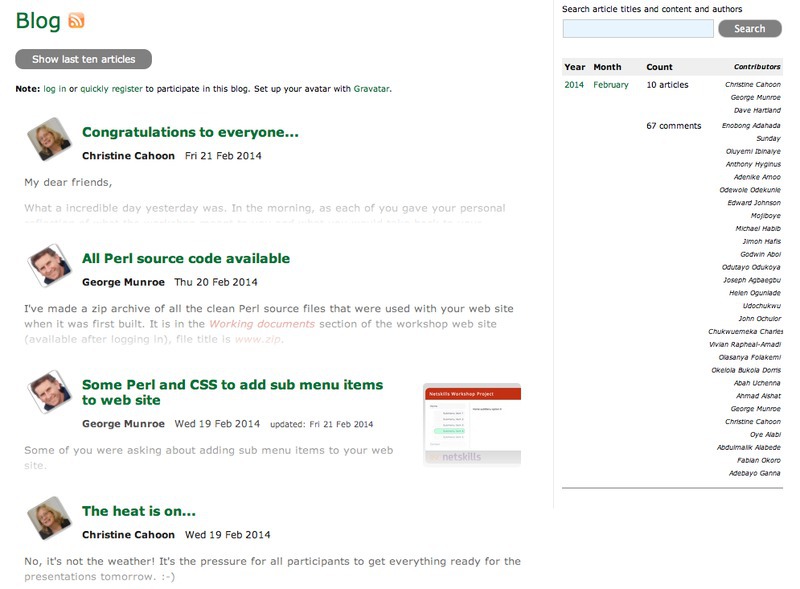Screen dimensions: 800x589
Task: Click the www.zip file link
Action: click(x=258, y=339)
